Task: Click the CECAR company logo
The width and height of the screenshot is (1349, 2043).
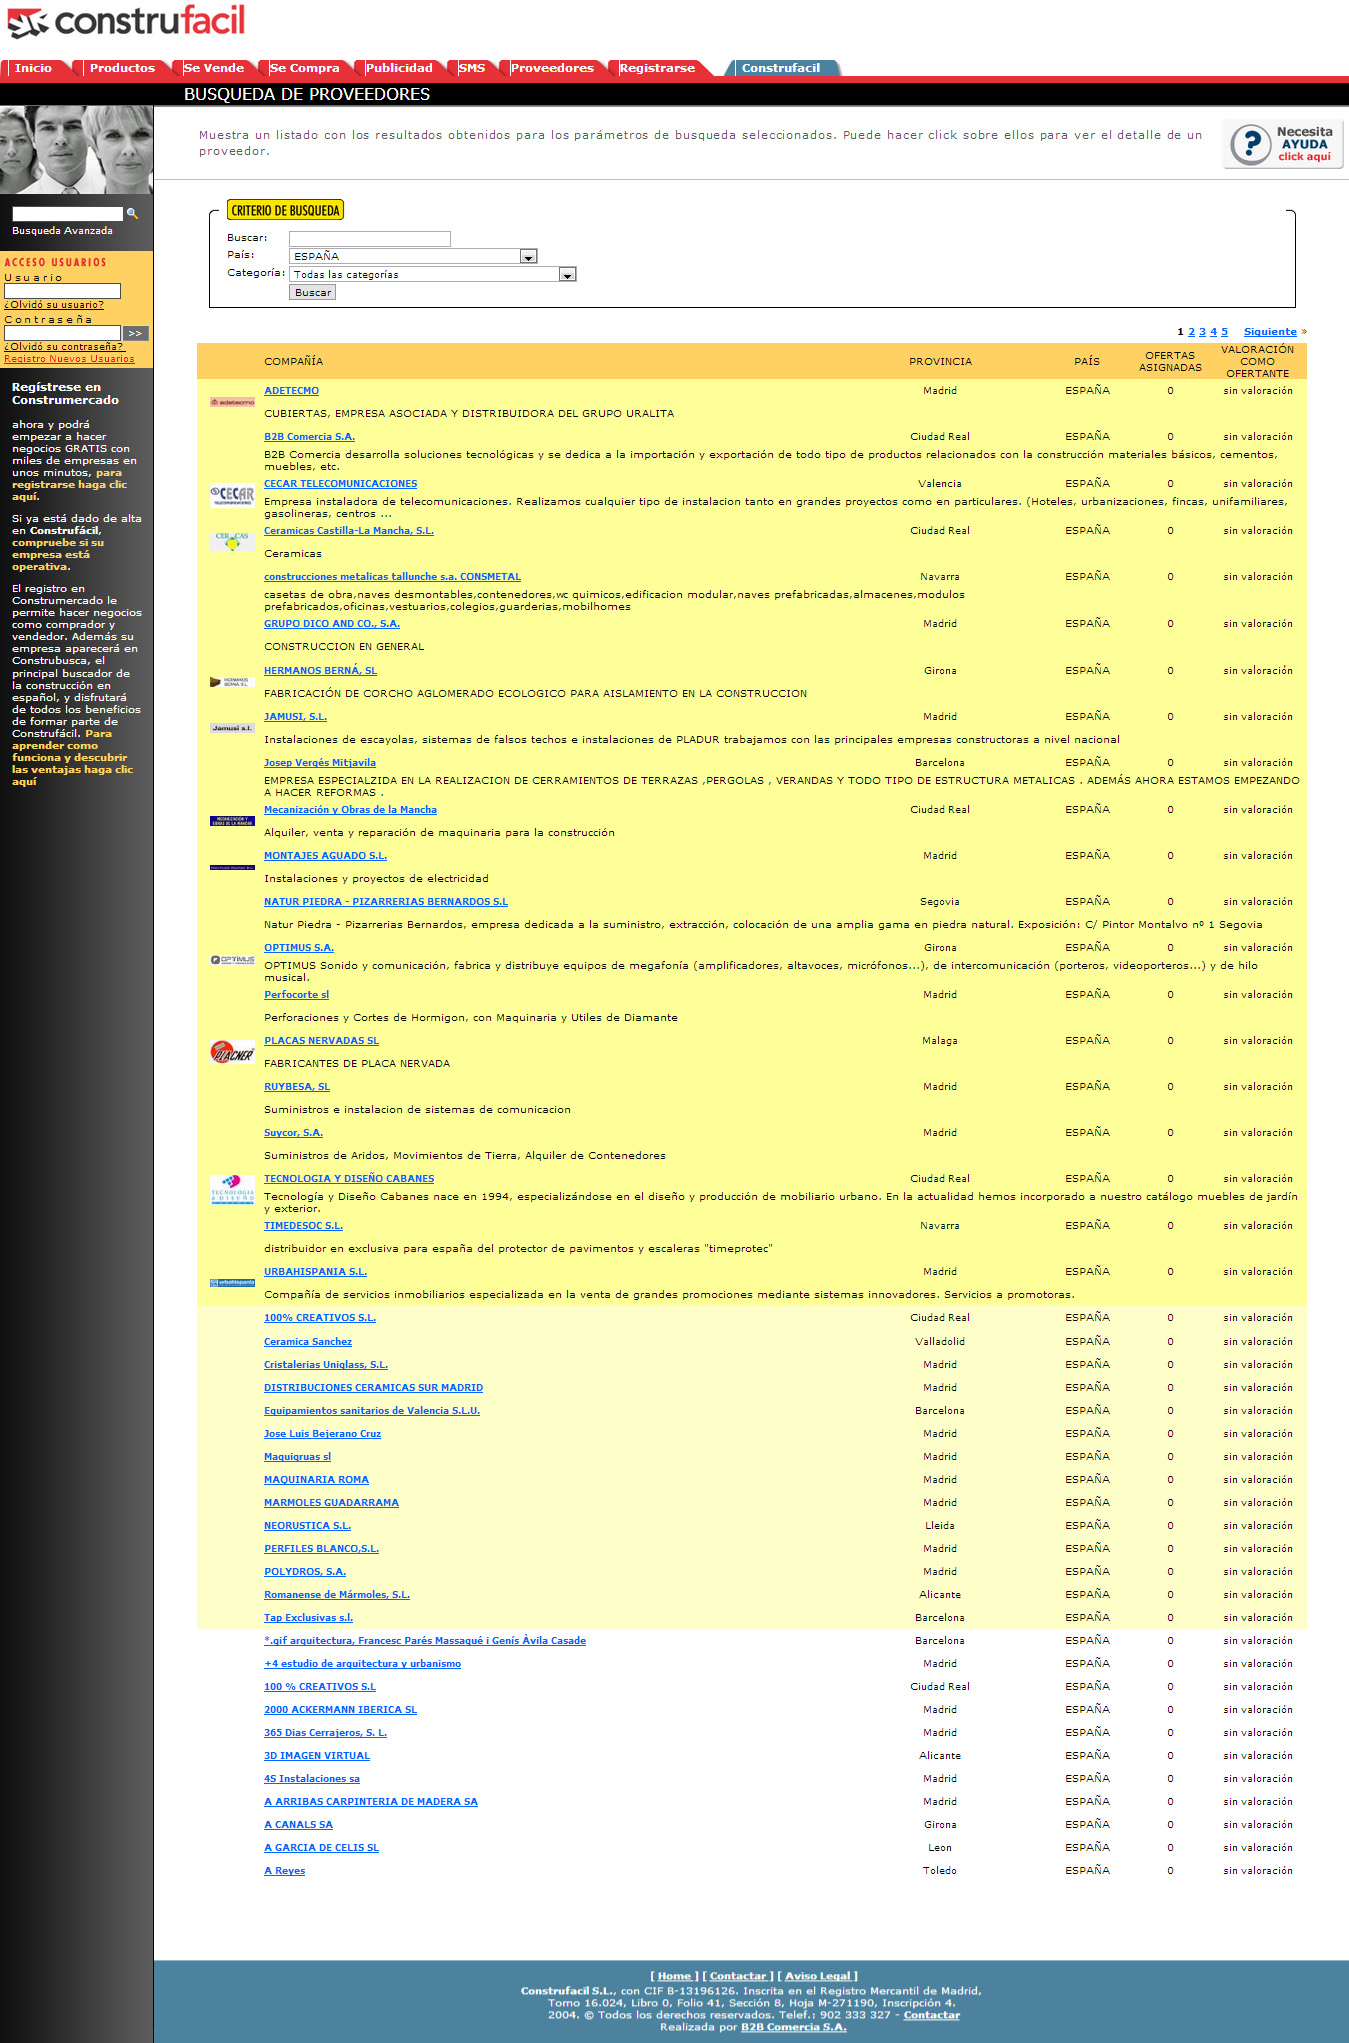Action: tap(232, 495)
